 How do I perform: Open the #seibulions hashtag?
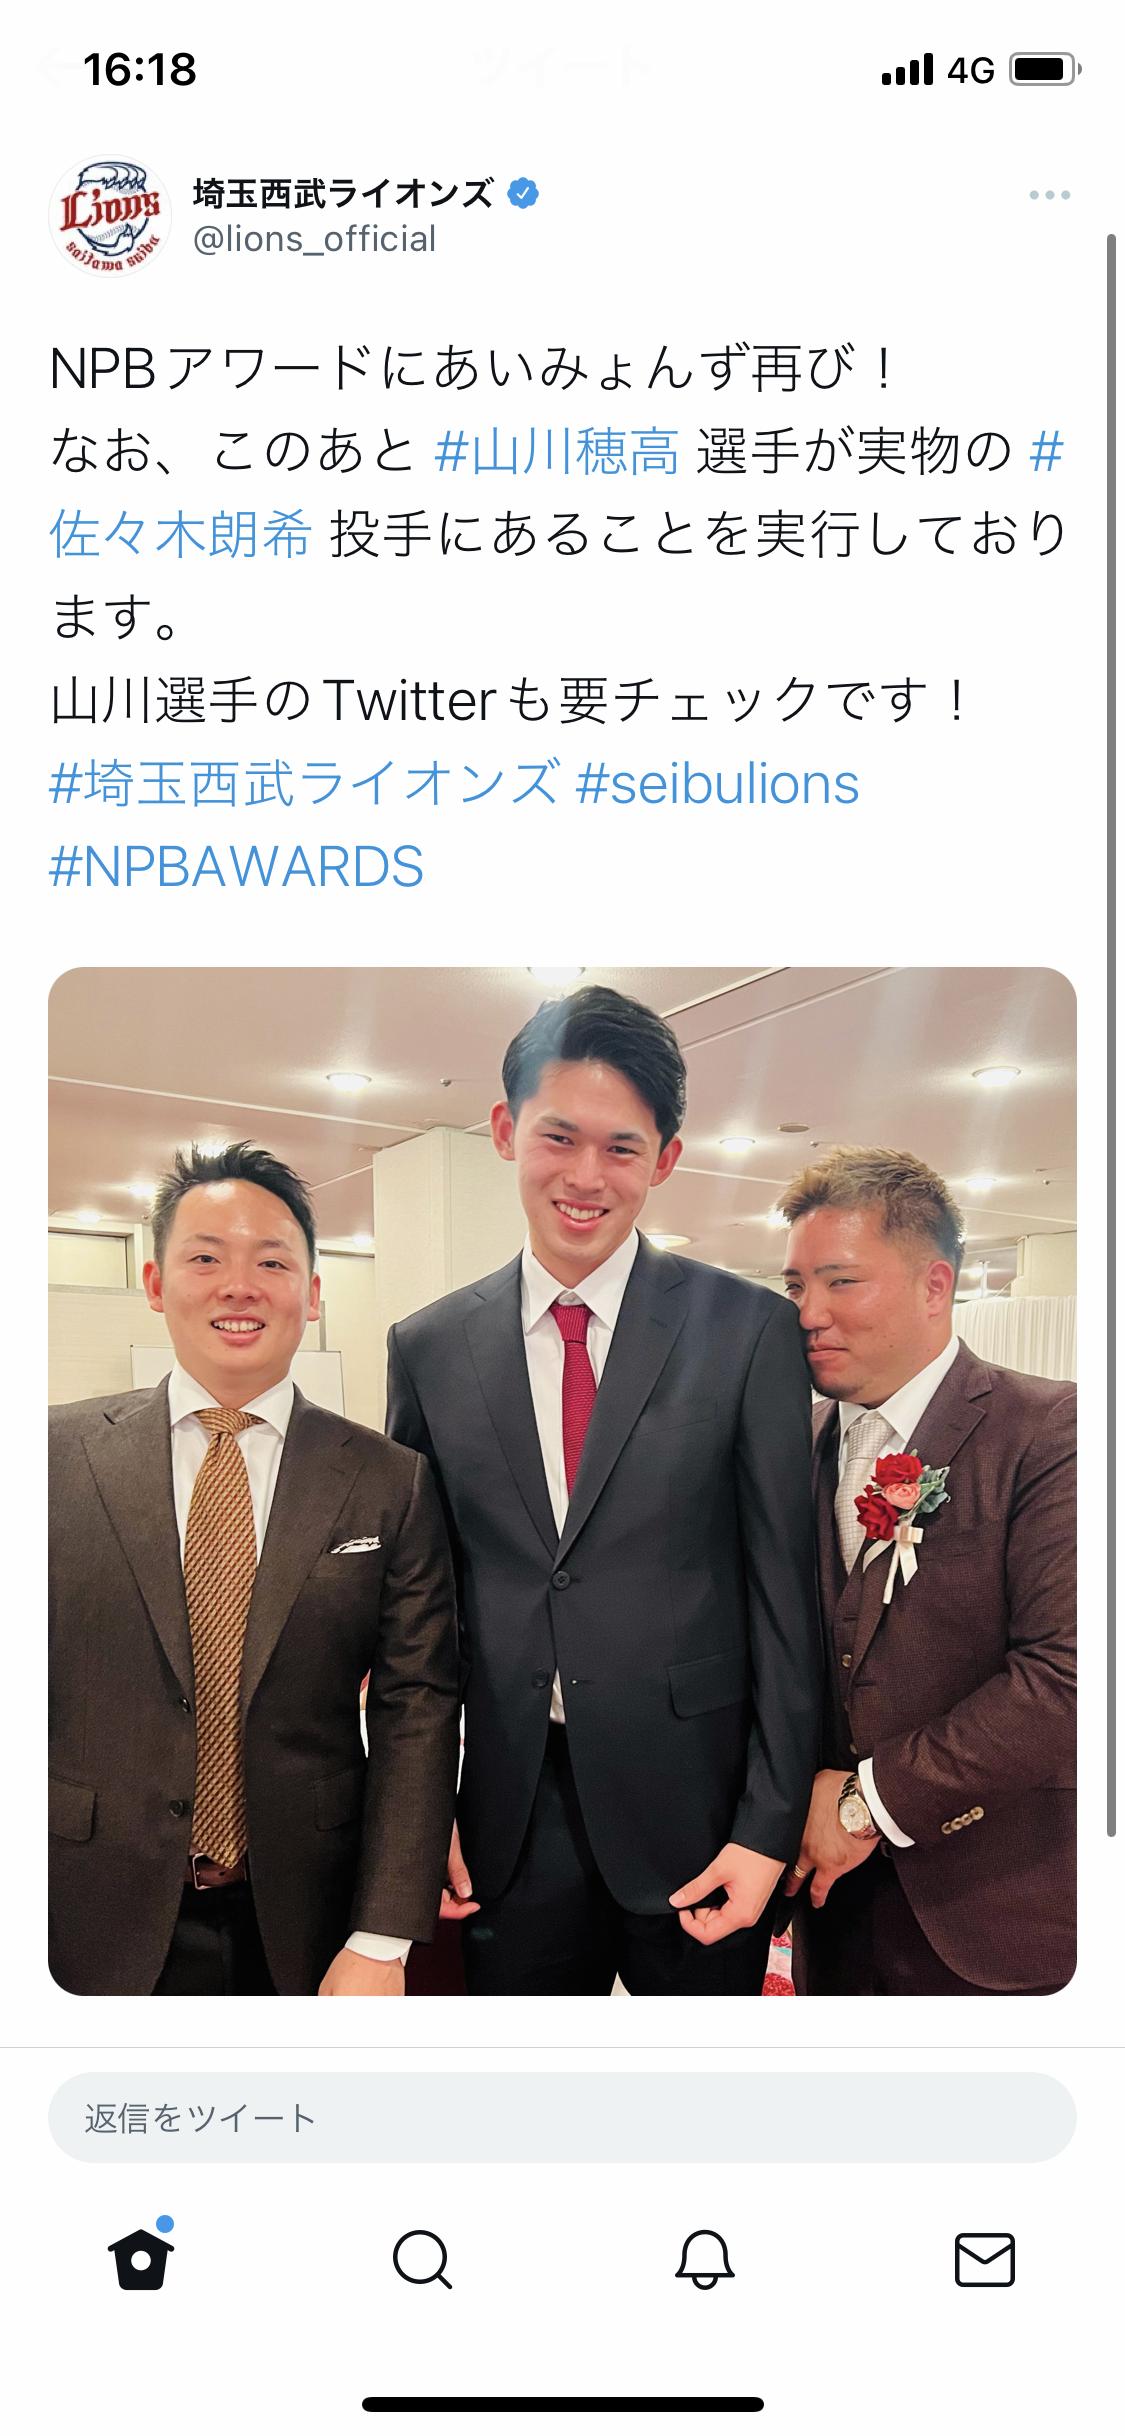tap(718, 783)
